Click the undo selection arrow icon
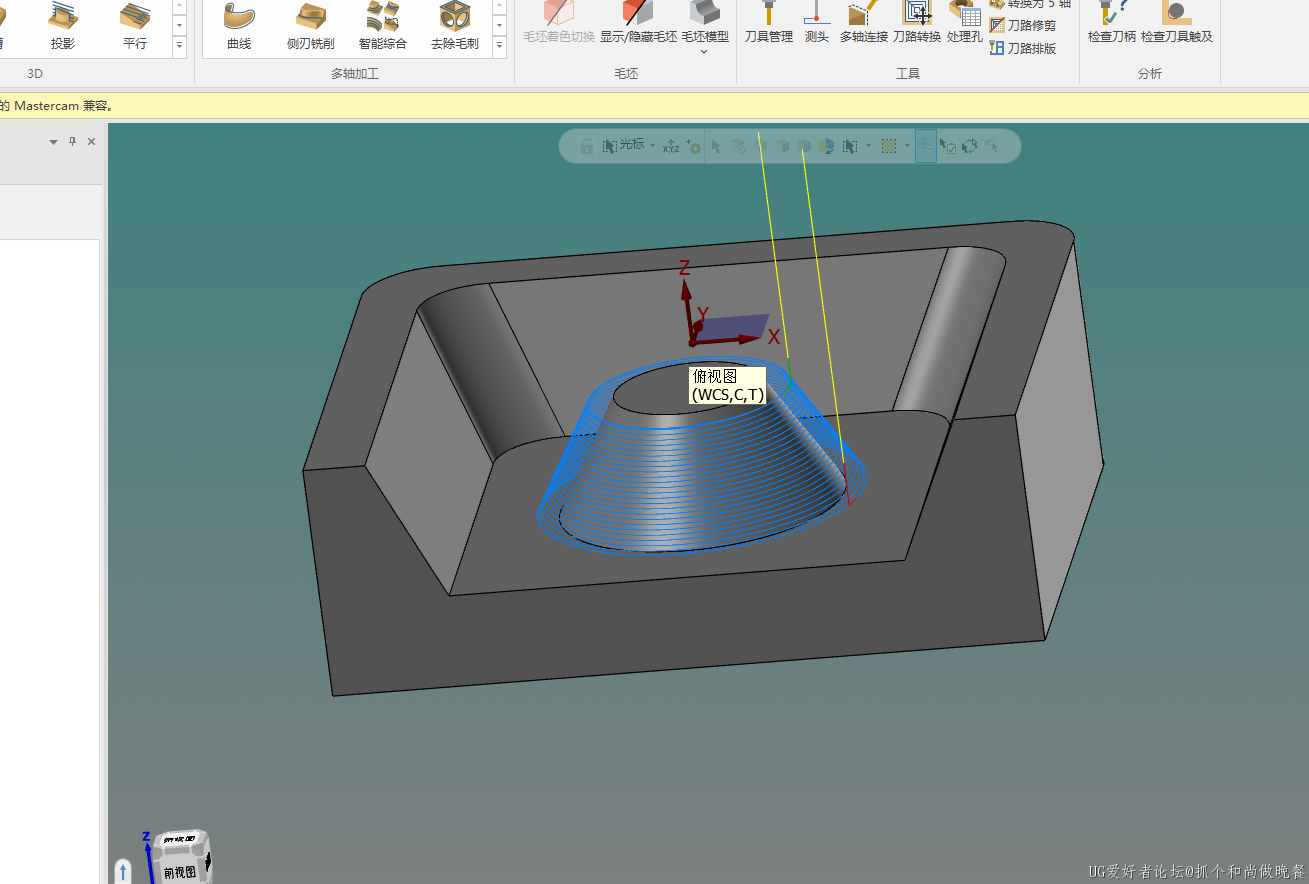This screenshot has width=1309, height=884. click(x=991, y=146)
